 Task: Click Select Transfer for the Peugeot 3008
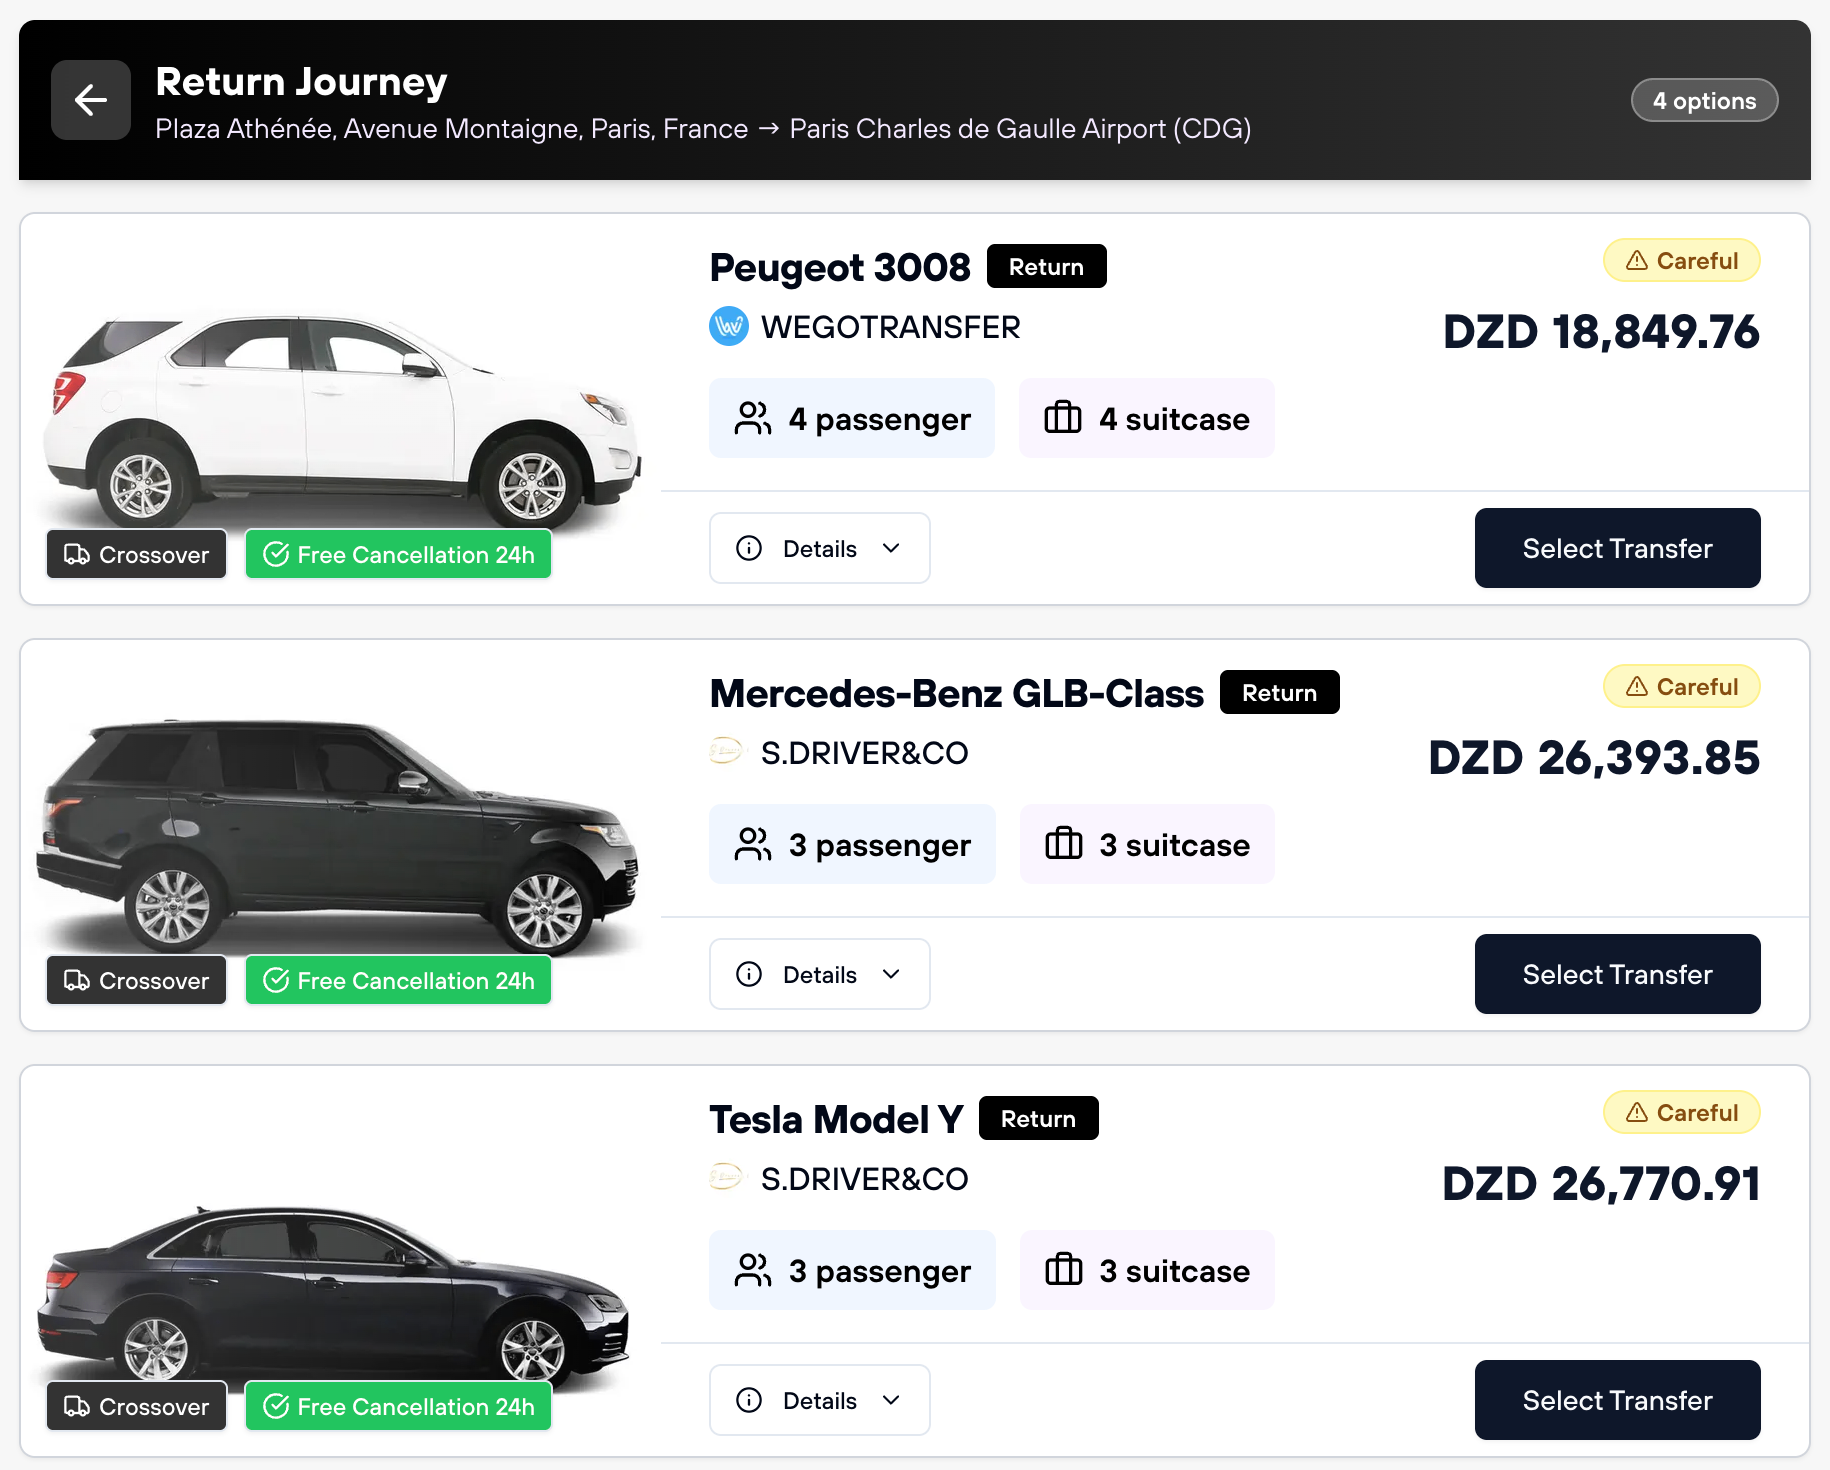[x=1617, y=548]
